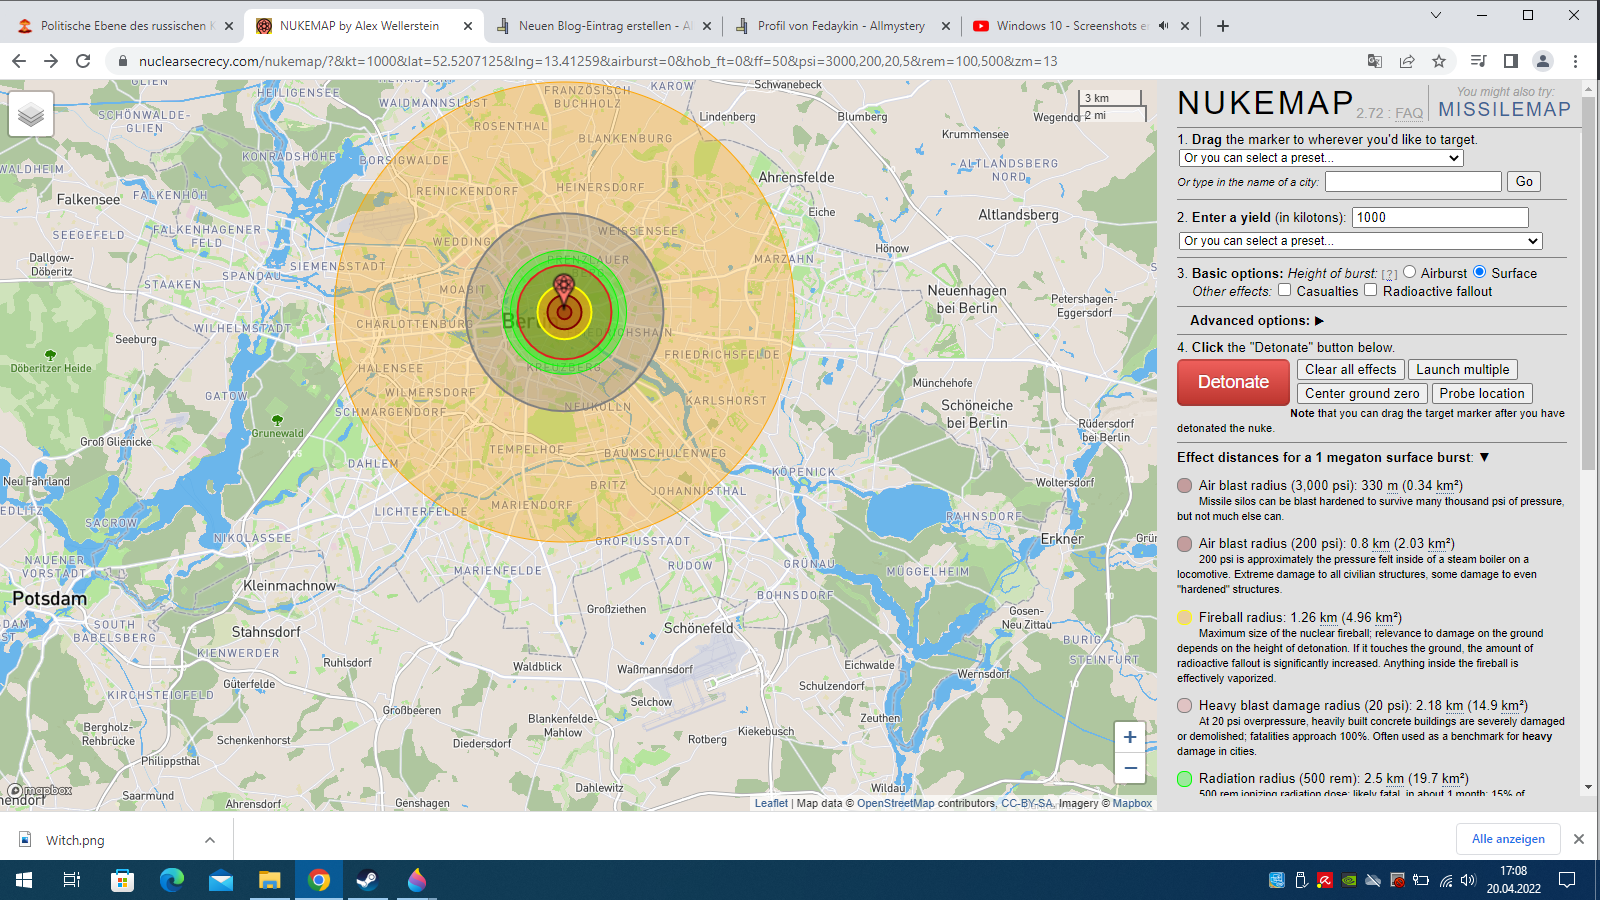Open the map layers control
This screenshot has width=1600, height=900.
(x=31, y=114)
